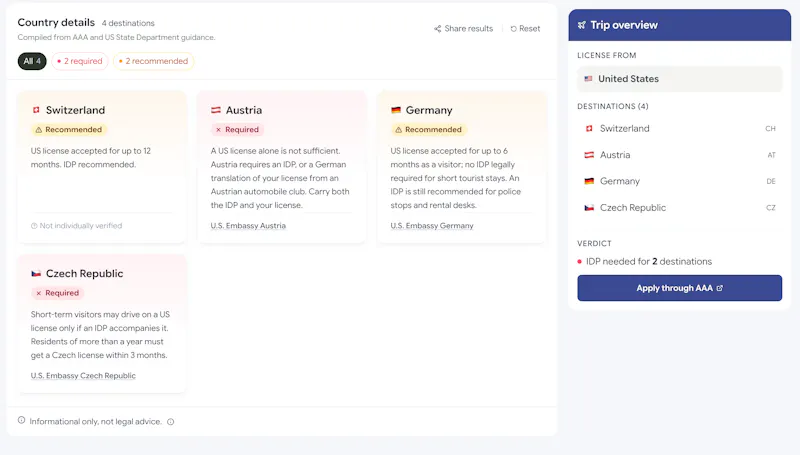800x455 pixels.
Task: Click the AT country code
Action: pyautogui.click(x=771, y=155)
